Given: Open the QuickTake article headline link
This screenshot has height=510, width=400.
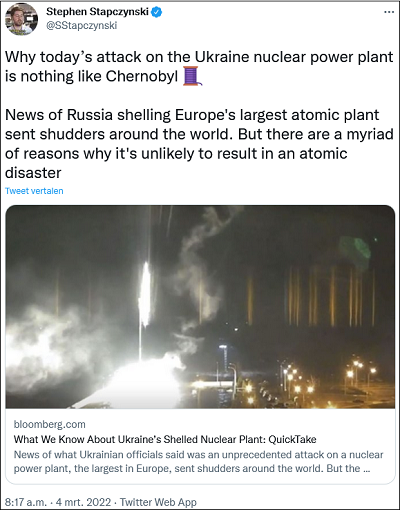Looking at the screenshot, I should coord(165,439).
